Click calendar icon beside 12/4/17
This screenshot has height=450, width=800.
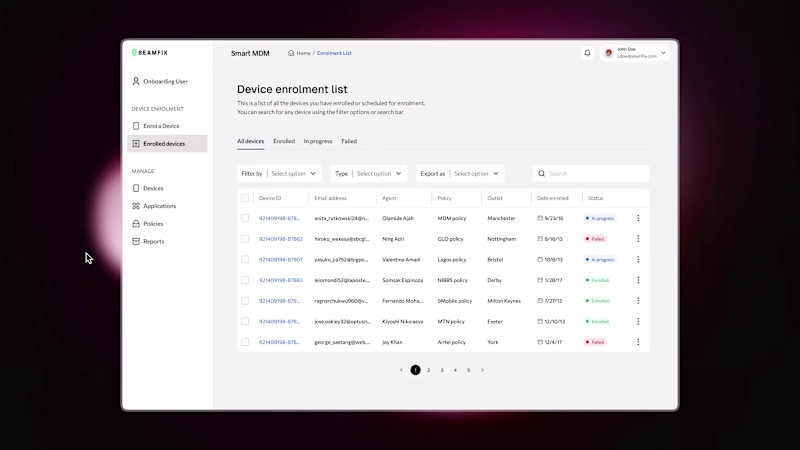click(x=540, y=342)
